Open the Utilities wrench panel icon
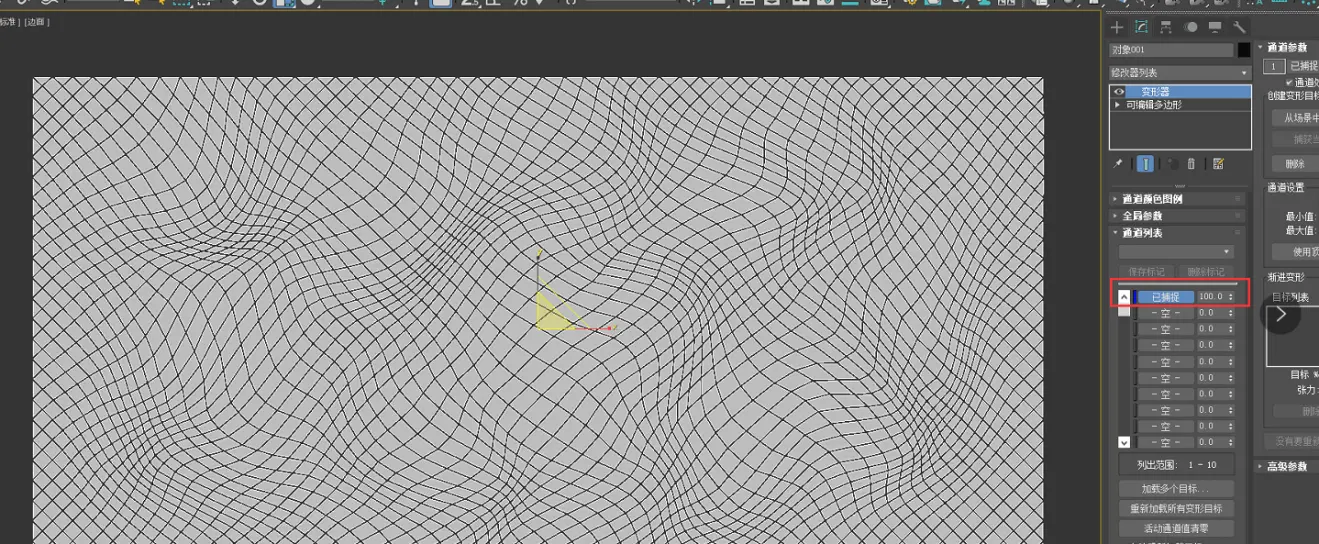 tap(1239, 28)
